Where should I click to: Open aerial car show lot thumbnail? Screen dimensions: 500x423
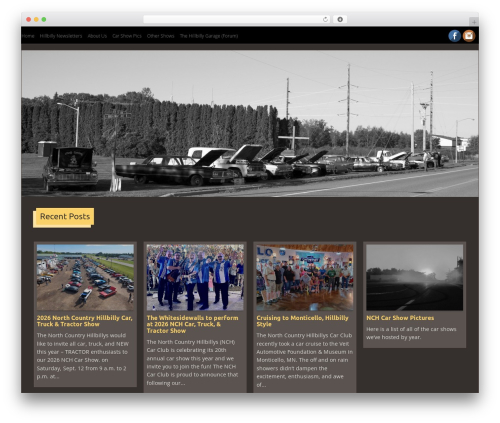85,277
